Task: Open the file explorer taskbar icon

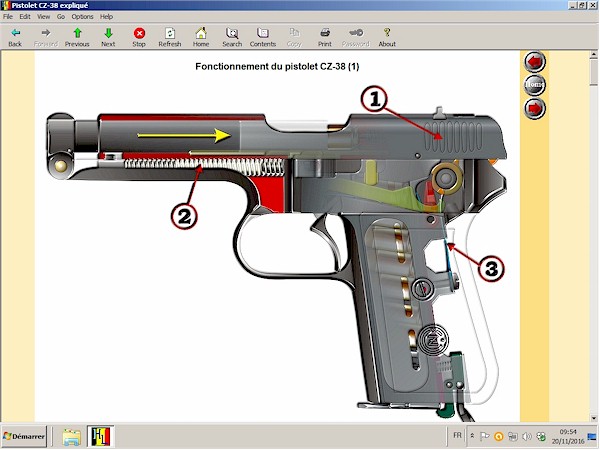Action: point(72,437)
